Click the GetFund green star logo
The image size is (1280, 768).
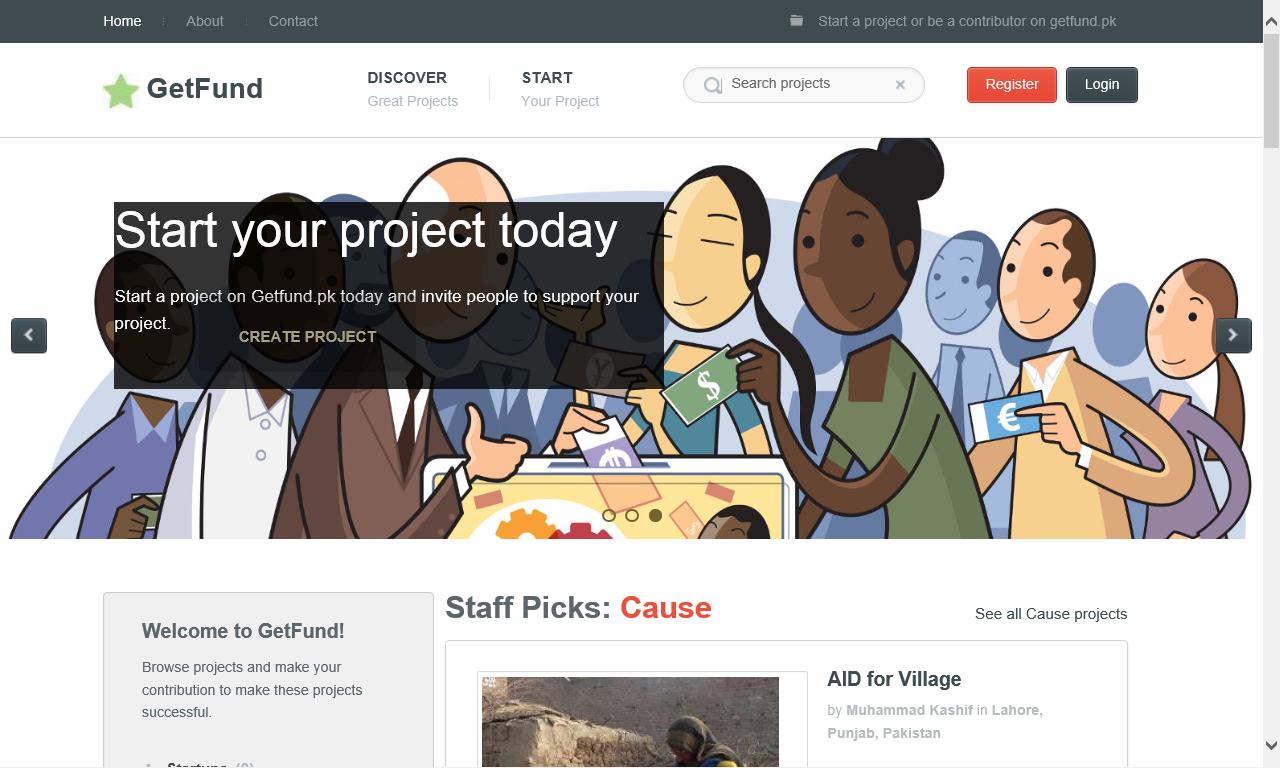click(121, 91)
